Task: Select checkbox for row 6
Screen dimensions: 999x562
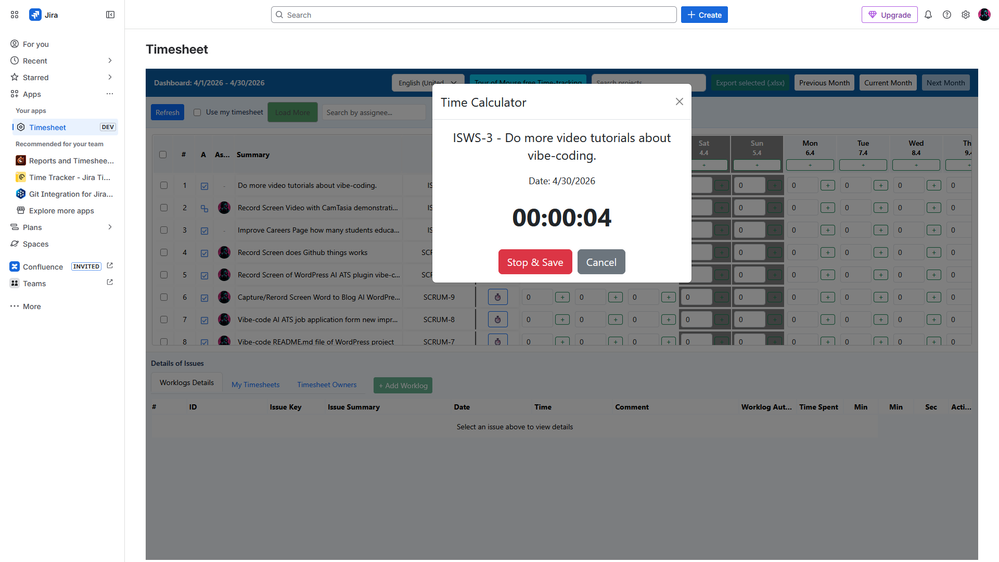Action: click(x=164, y=297)
